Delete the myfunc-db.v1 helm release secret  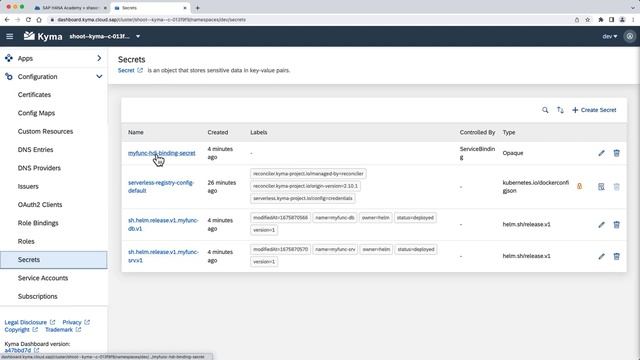click(616, 224)
